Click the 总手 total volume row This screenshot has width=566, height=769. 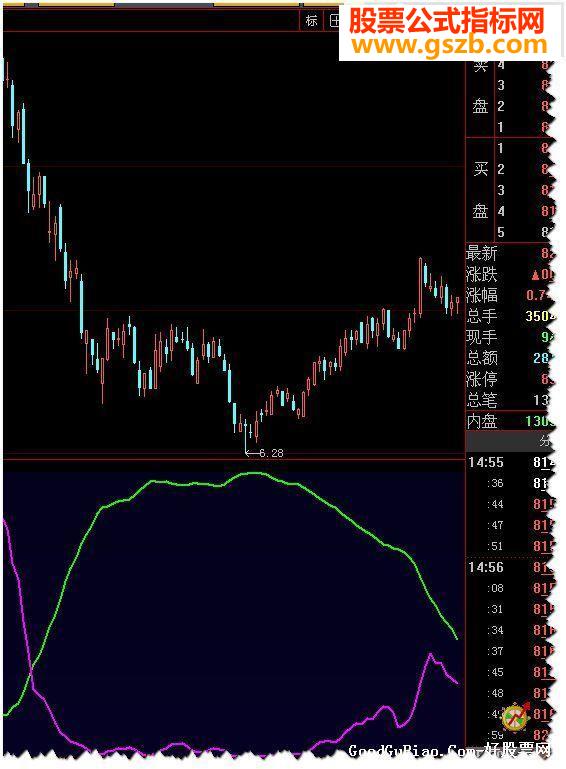(510, 316)
